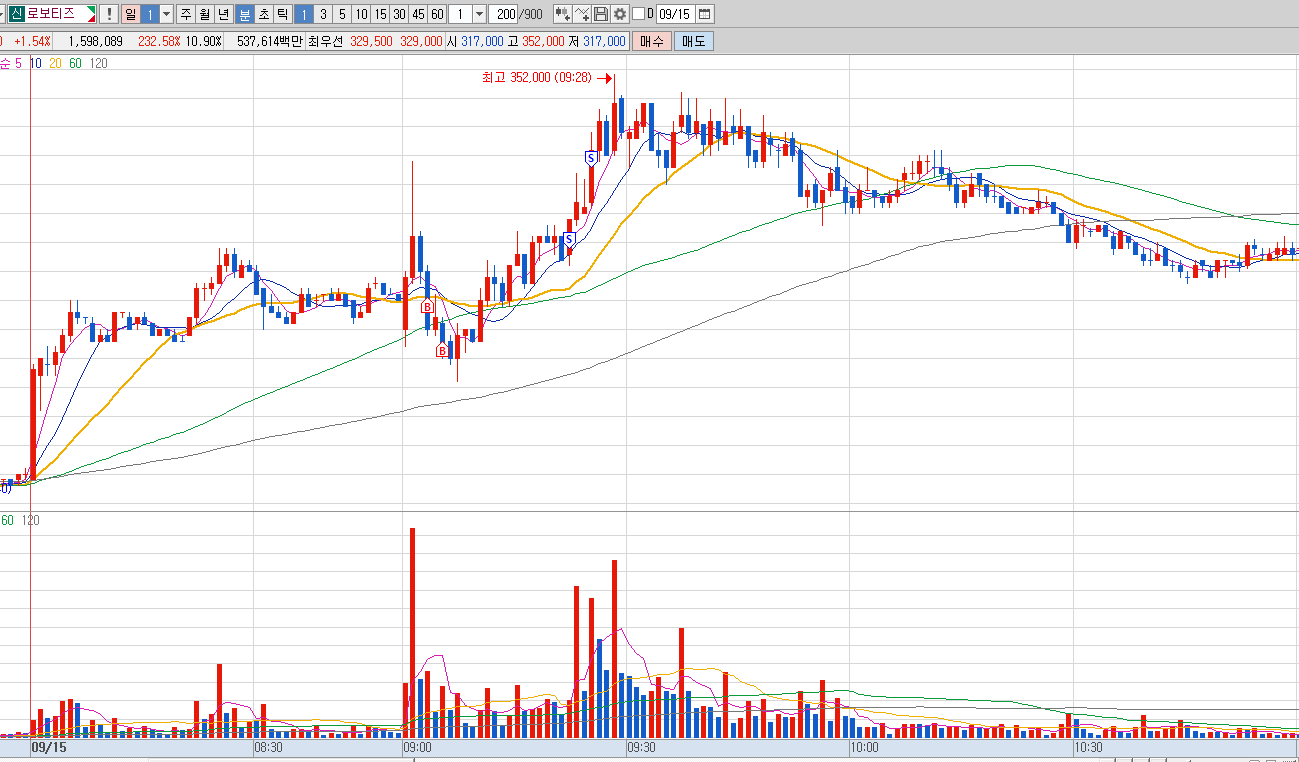Switch to the 5-minute interval tab
The width and height of the screenshot is (1299, 762).
coord(342,14)
